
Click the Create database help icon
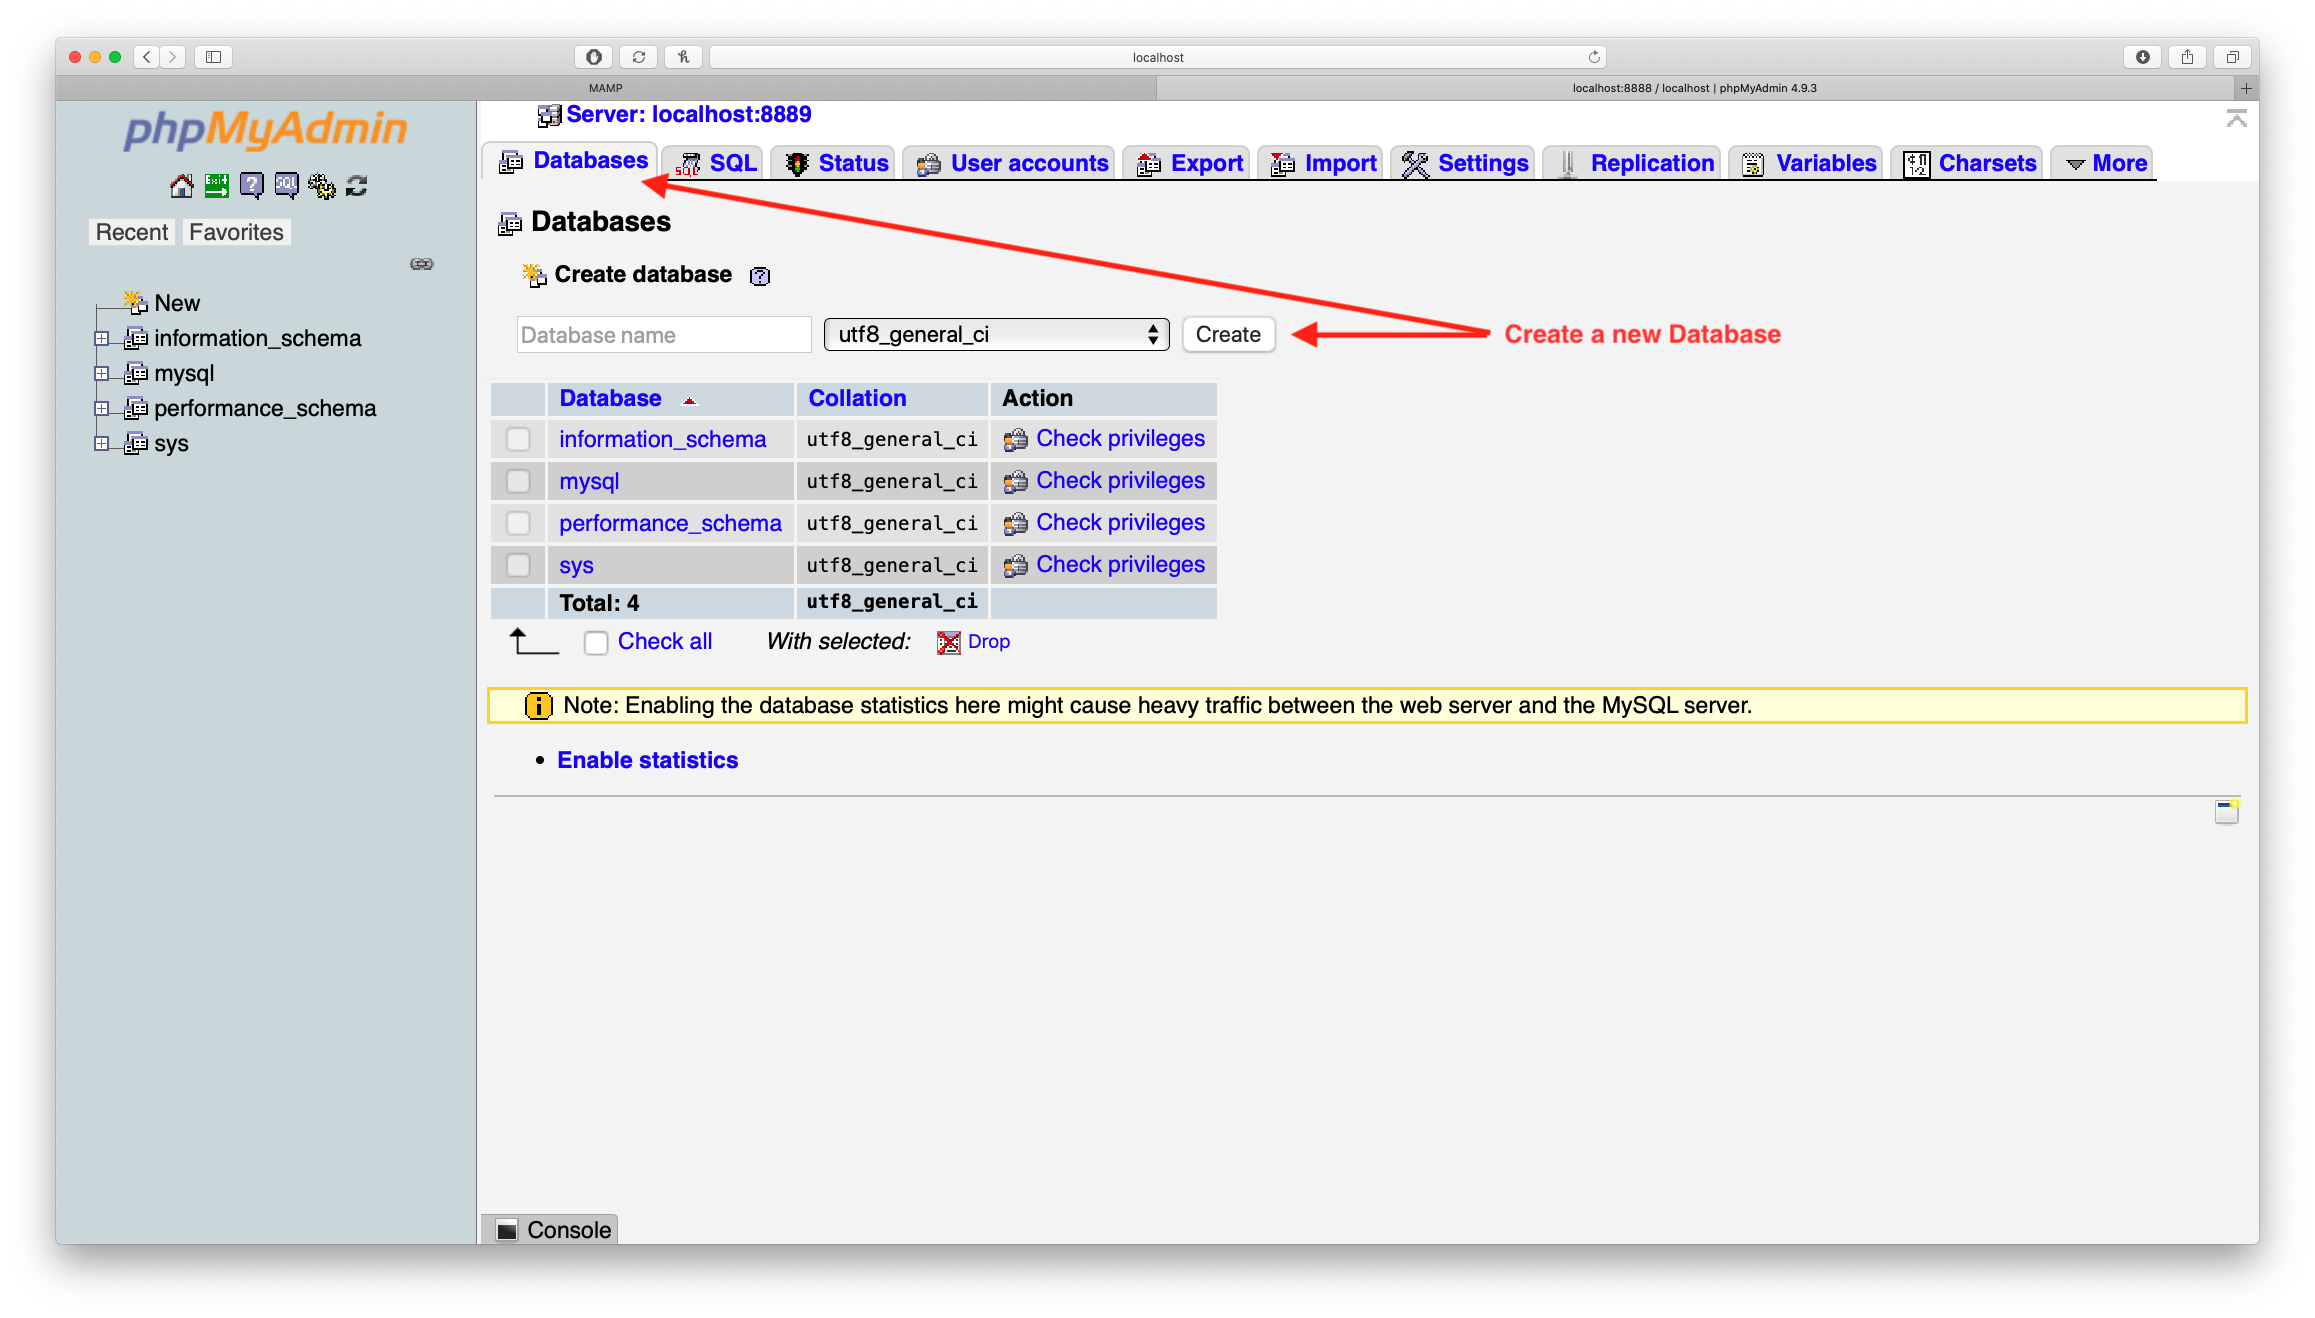pos(760,276)
